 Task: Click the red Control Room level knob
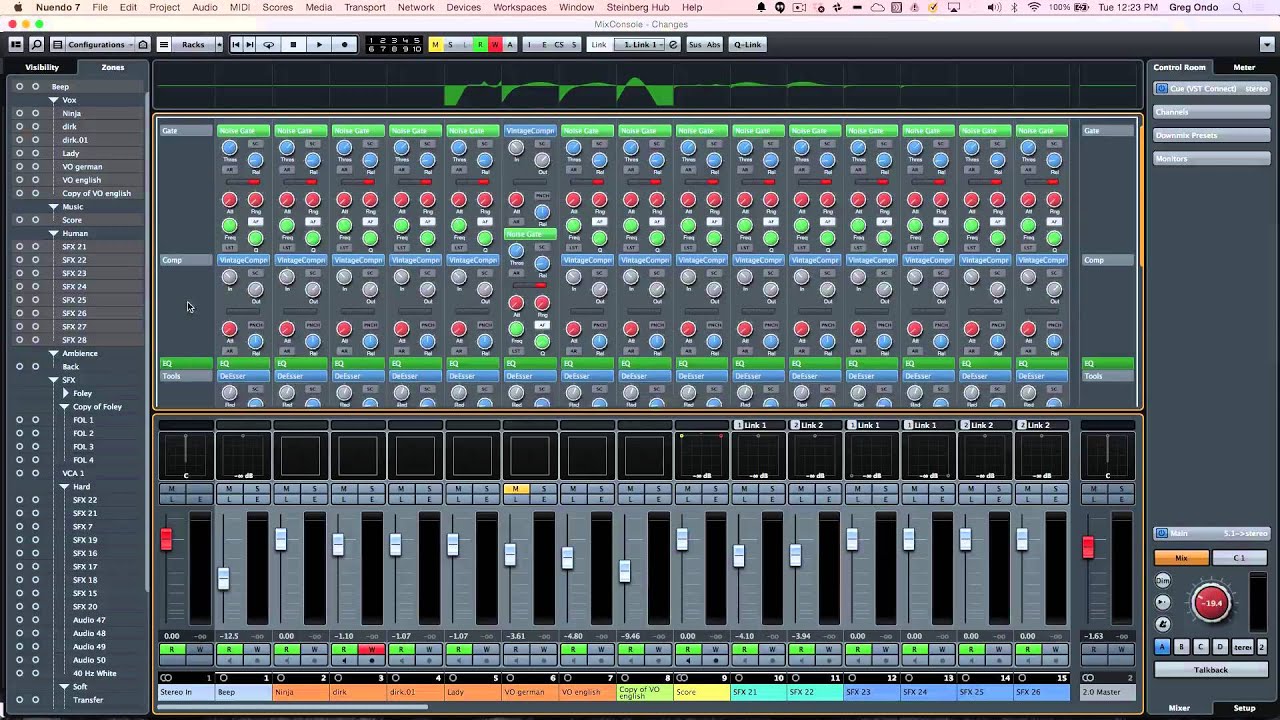pos(1212,602)
